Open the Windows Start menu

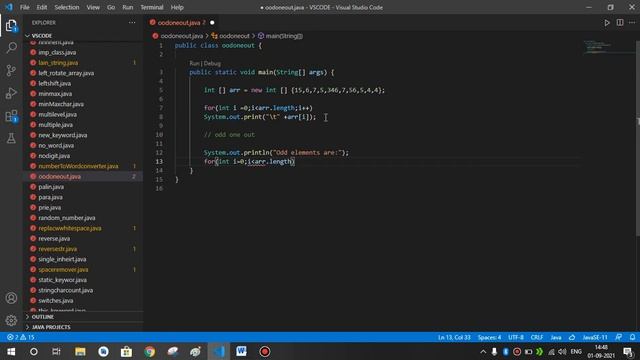point(11,351)
